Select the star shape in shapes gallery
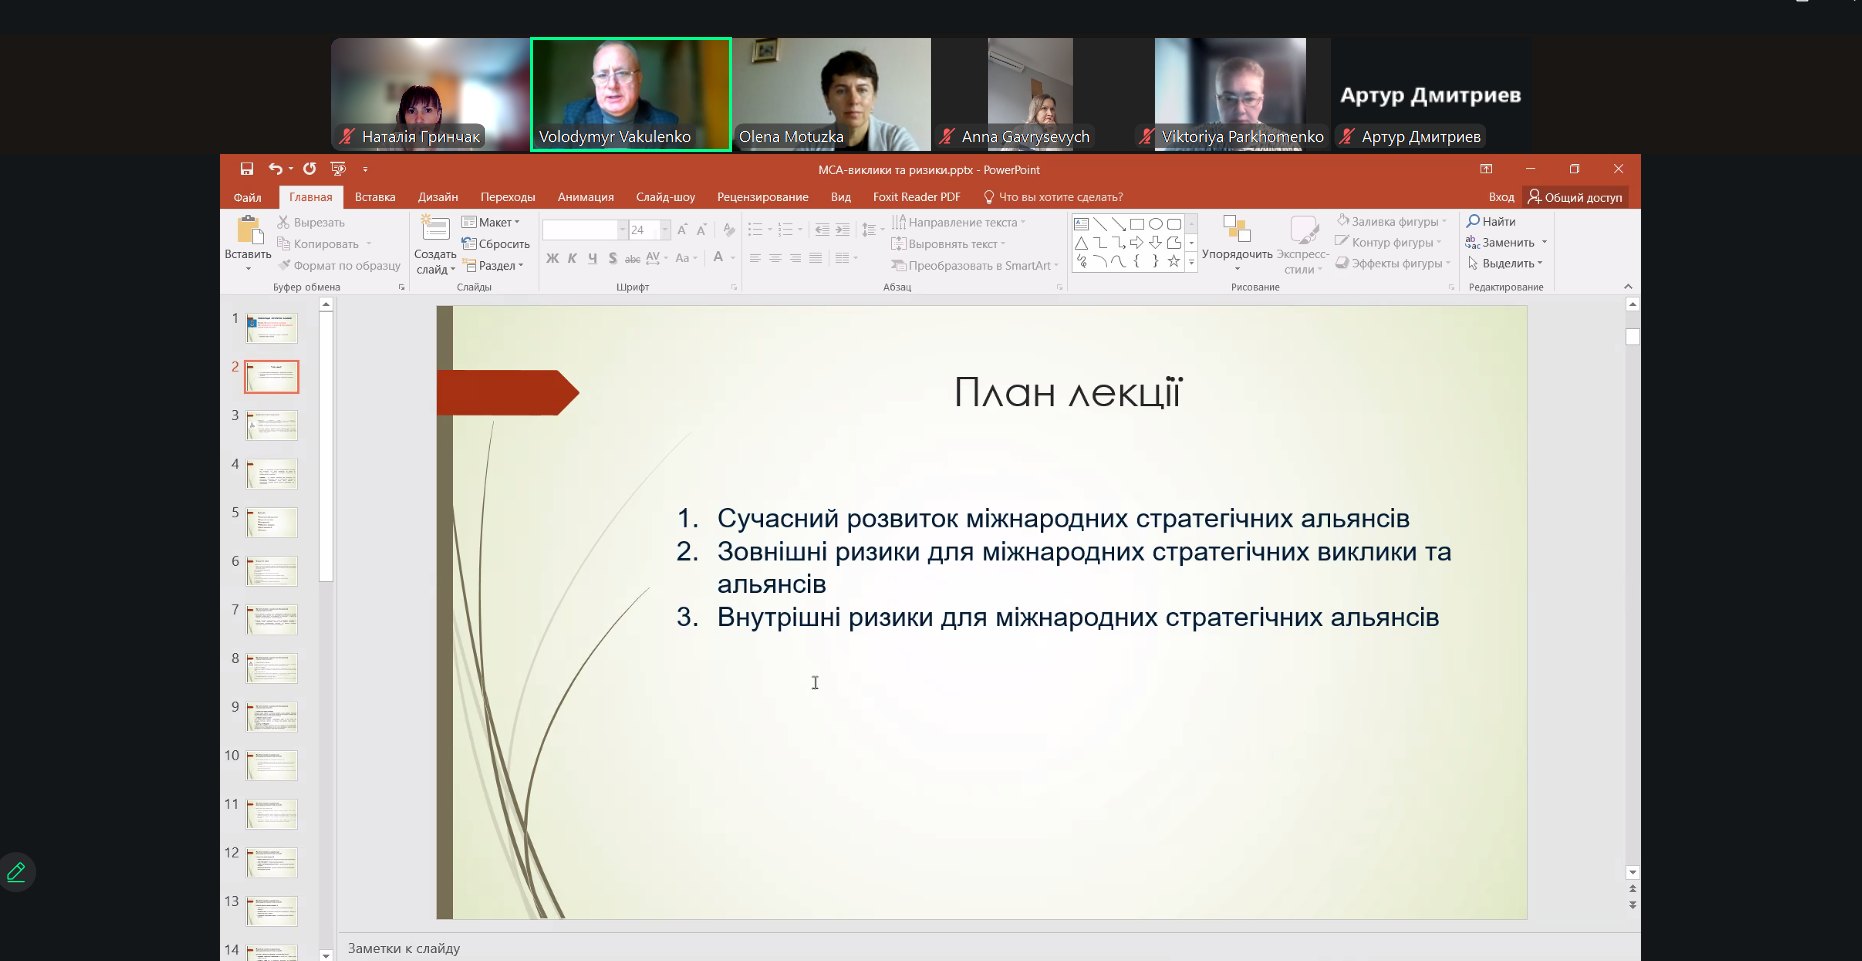1862x961 pixels. pyautogui.click(x=1174, y=261)
